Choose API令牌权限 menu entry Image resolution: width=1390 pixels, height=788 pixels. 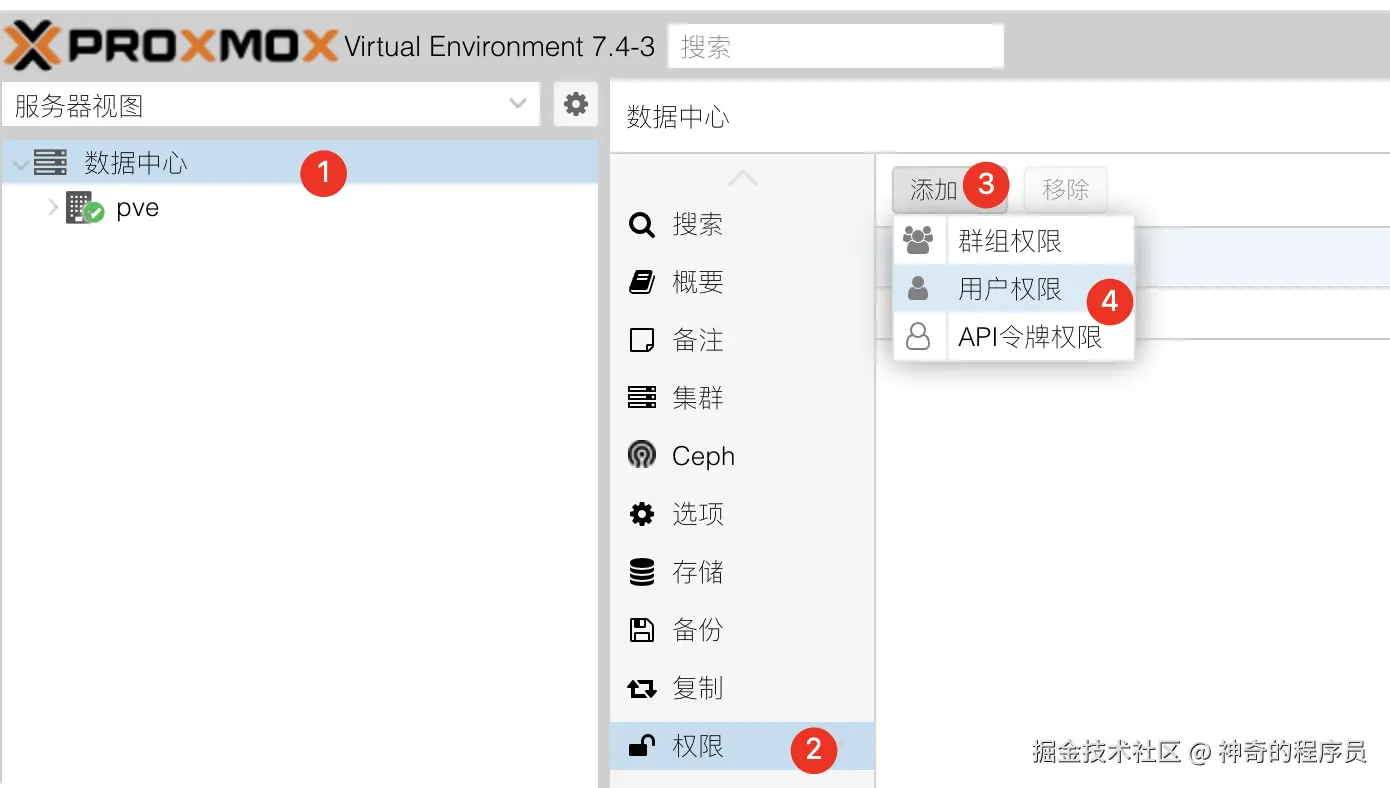[1030, 337]
